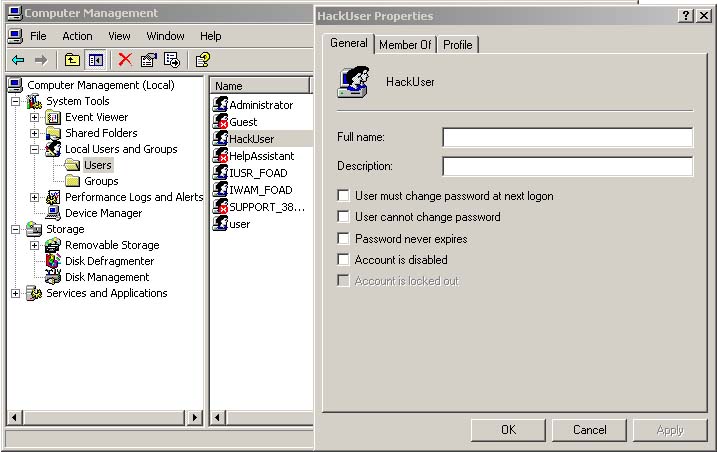Image resolution: width=717 pixels, height=452 pixels.
Task: Switch to the Member Of tab
Action: [405, 45]
